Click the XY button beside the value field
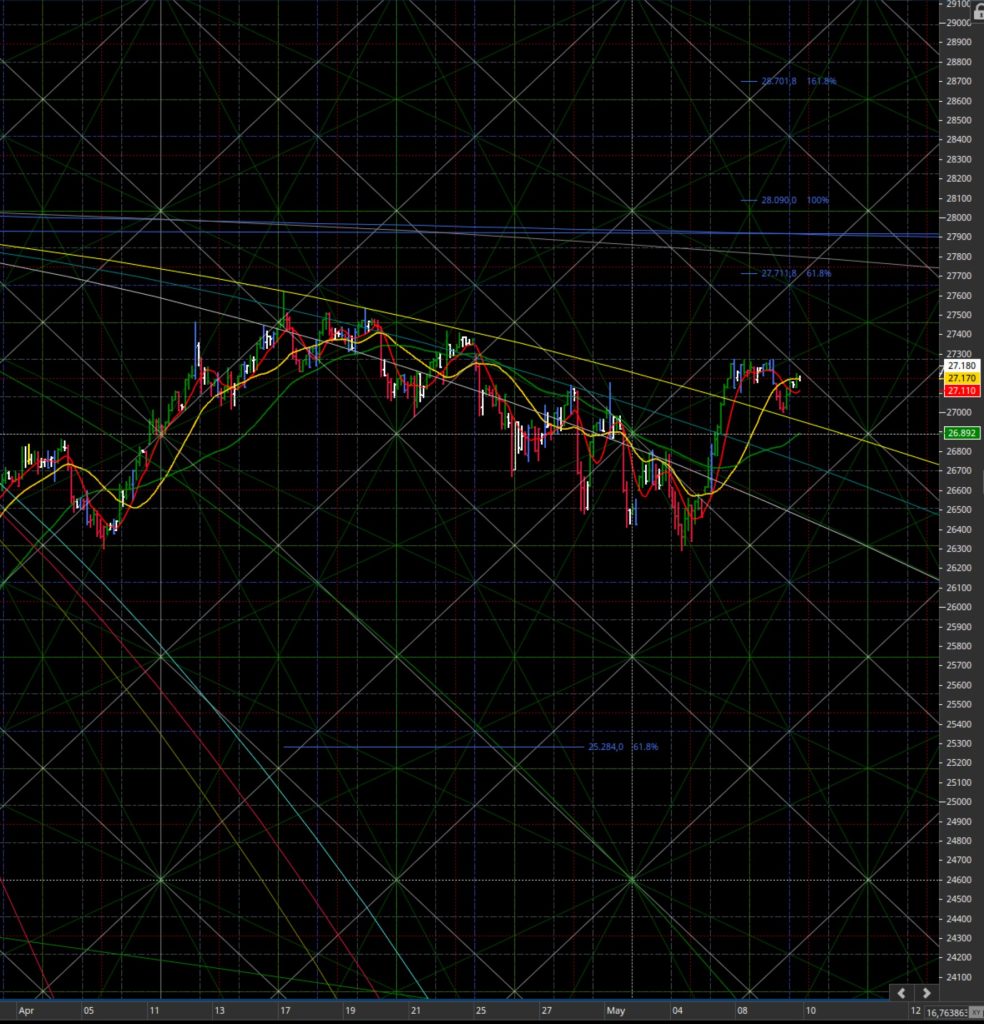Viewport: 984px width, 1024px height. 977,1012
